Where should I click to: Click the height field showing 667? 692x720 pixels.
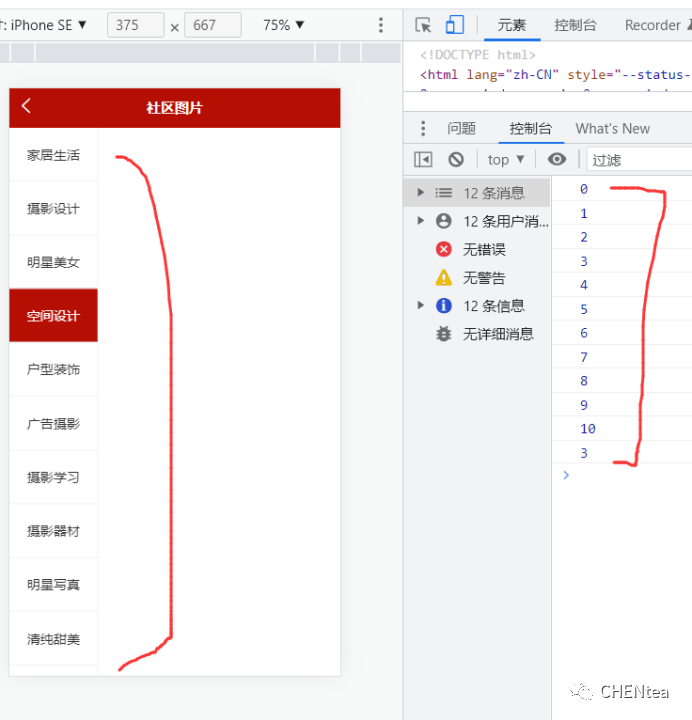pyautogui.click(x=213, y=25)
